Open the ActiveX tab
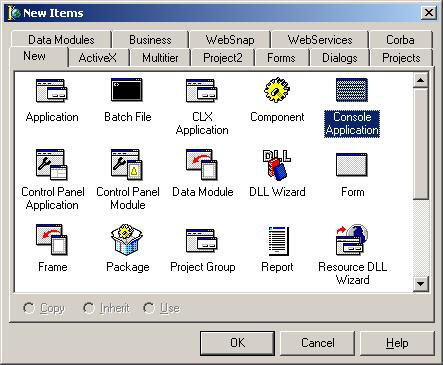The height and width of the screenshot is (365, 443). click(x=98, y=58)
